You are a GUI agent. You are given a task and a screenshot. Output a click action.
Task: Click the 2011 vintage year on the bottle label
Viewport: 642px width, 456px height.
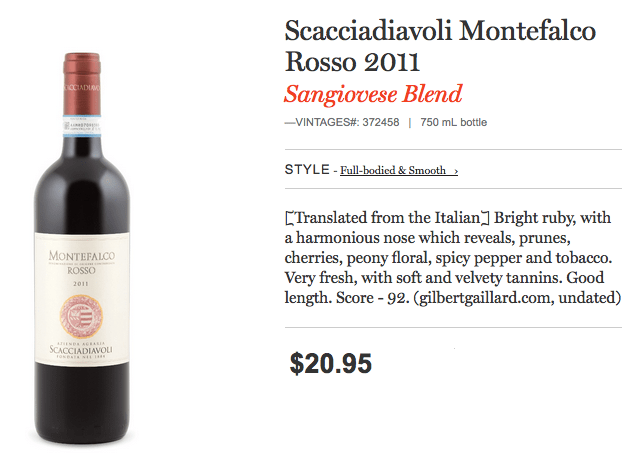click(x=81, y=284)
